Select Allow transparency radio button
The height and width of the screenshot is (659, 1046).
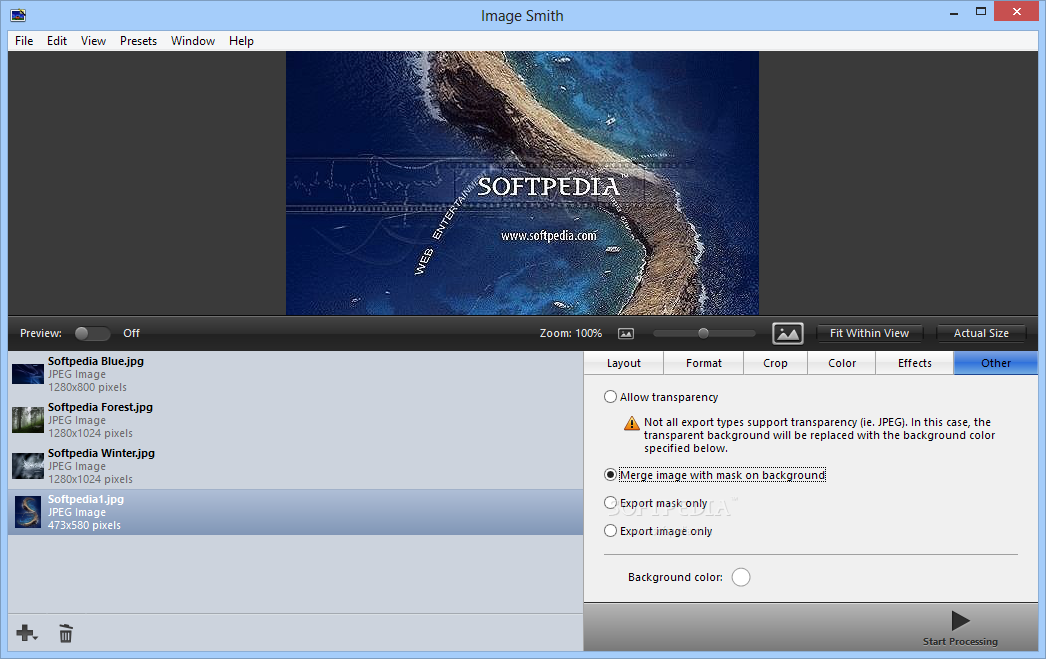(x=610, y=397)
